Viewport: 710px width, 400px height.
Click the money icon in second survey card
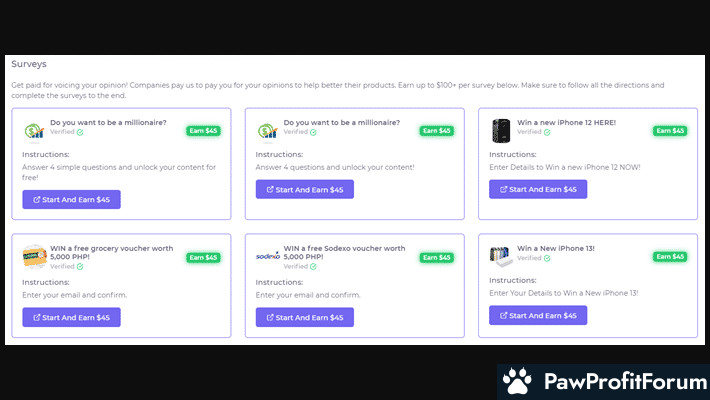pyautogui.click(x=267, y=131)
